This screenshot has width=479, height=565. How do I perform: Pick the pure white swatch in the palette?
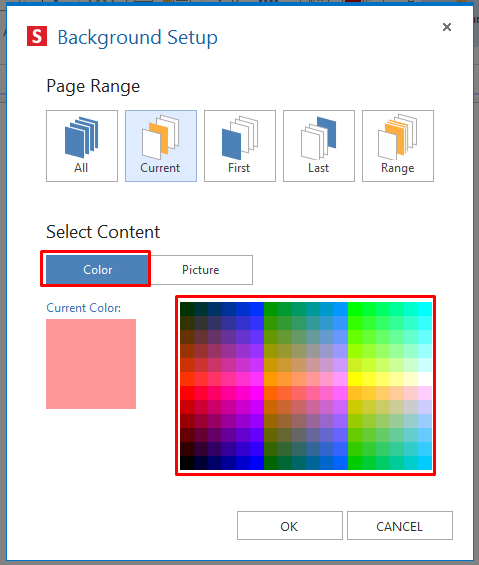click(425, 379)
